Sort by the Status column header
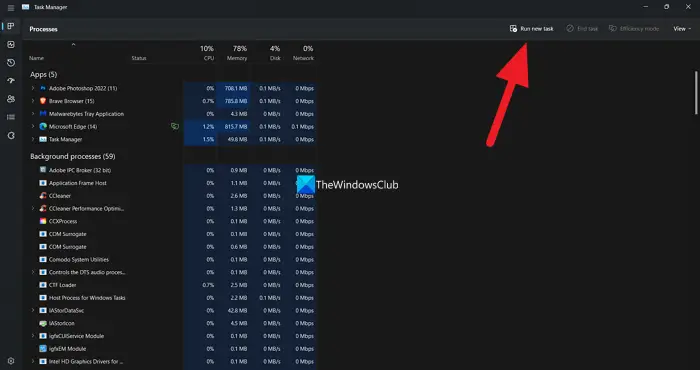The width and height of the screenshot is (700, 370). [139, 58]
